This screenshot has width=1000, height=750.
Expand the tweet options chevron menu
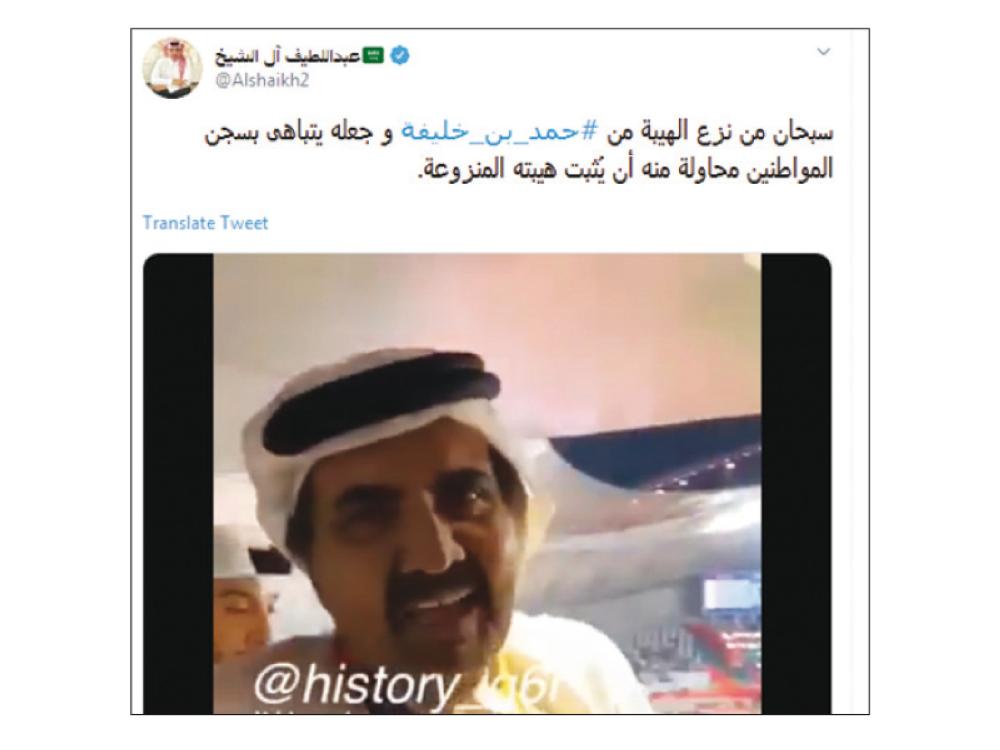pyautogui.click(x=823, y=52)
